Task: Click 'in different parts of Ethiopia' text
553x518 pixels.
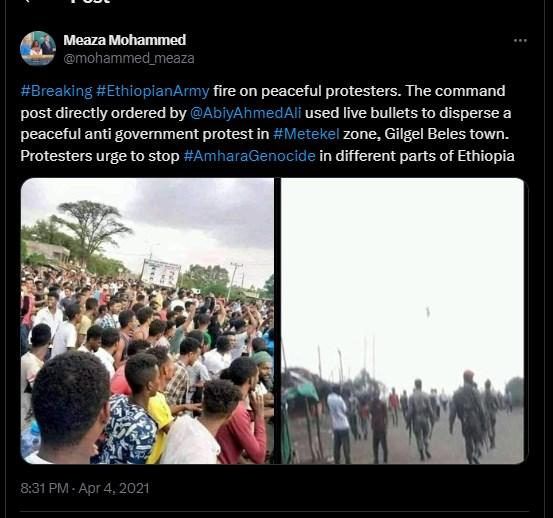Action: [417, 156]
